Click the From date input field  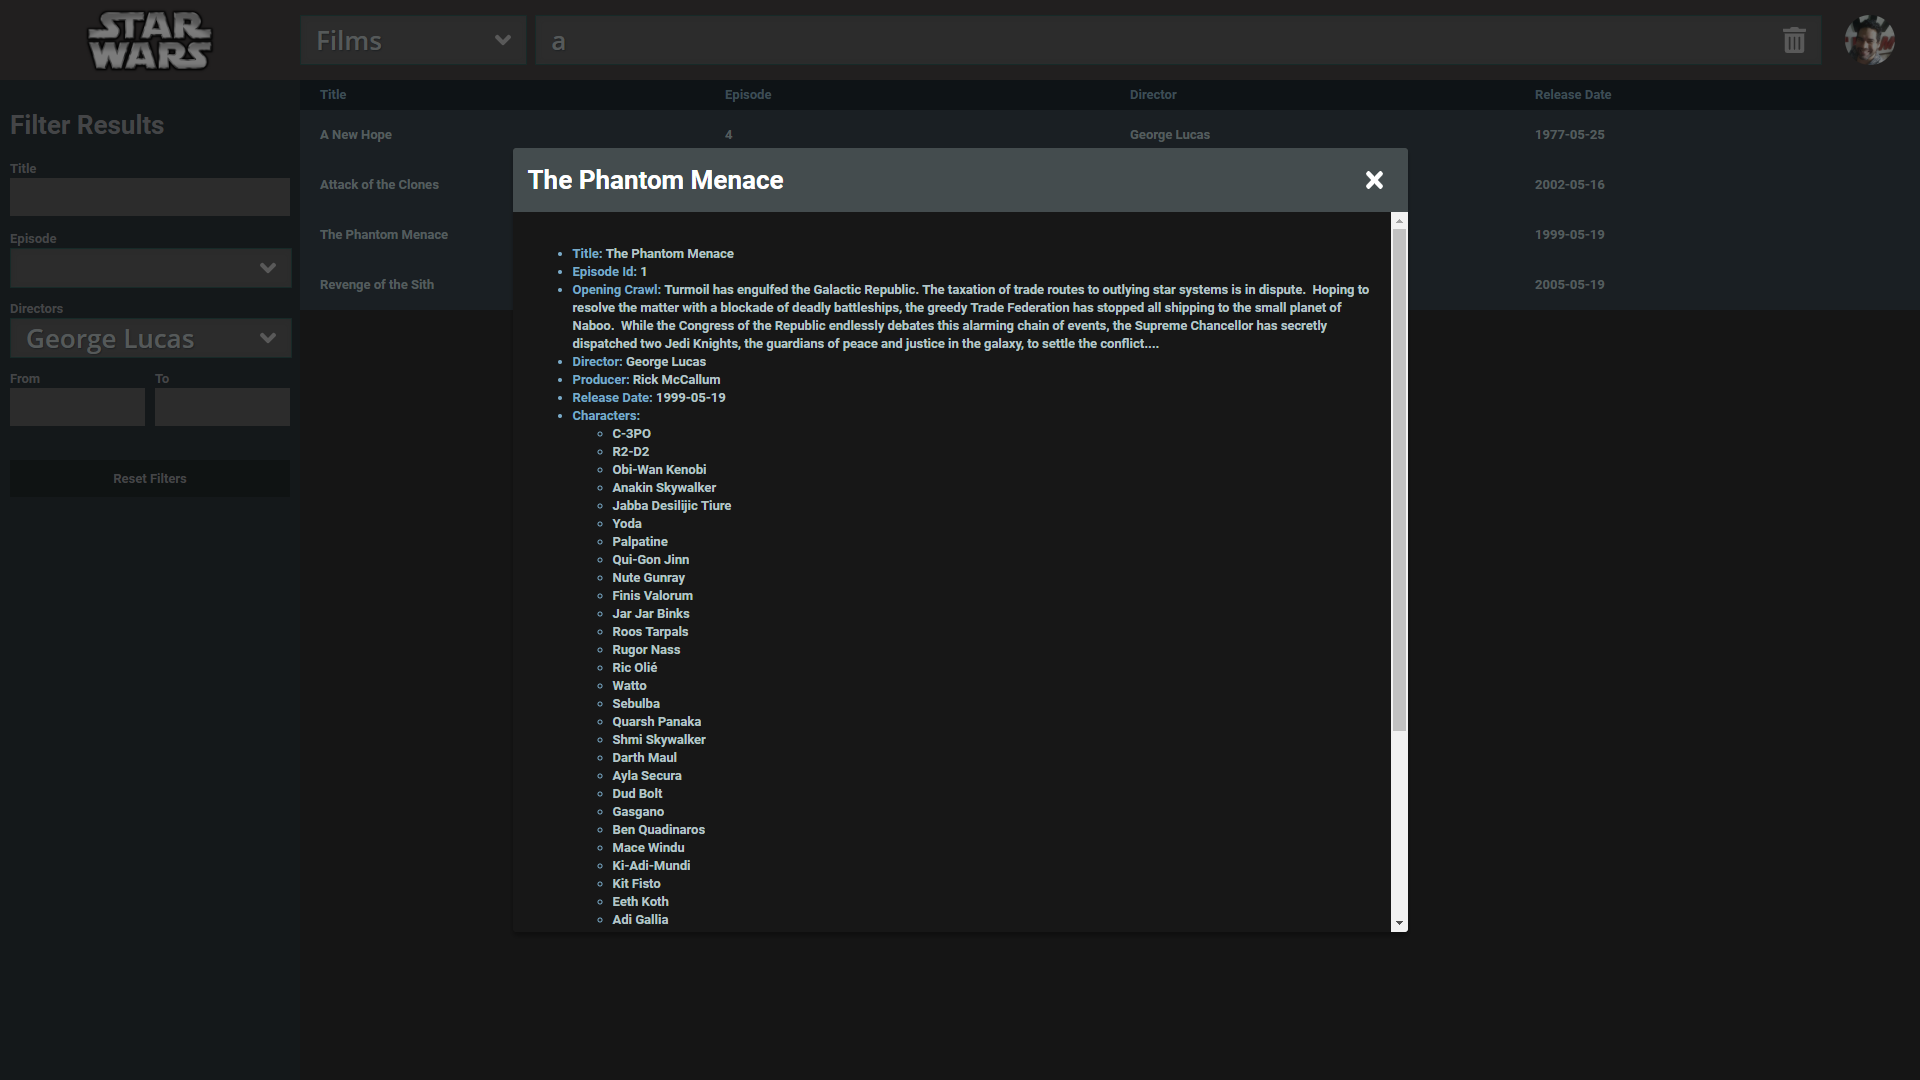(x=77, y=407)
